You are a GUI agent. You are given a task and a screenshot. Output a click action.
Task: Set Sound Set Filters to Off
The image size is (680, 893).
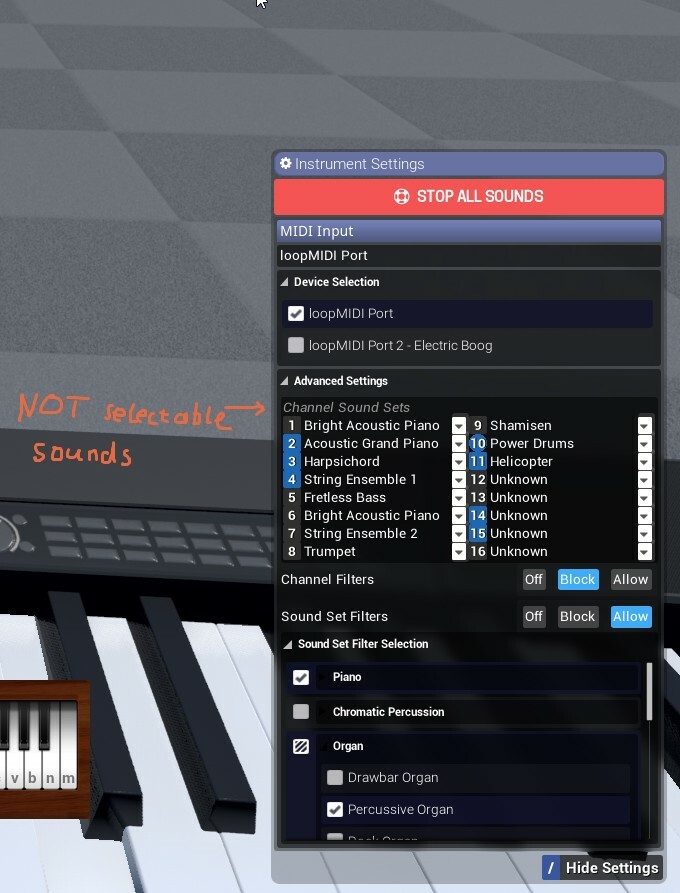(x=534, y=616)
